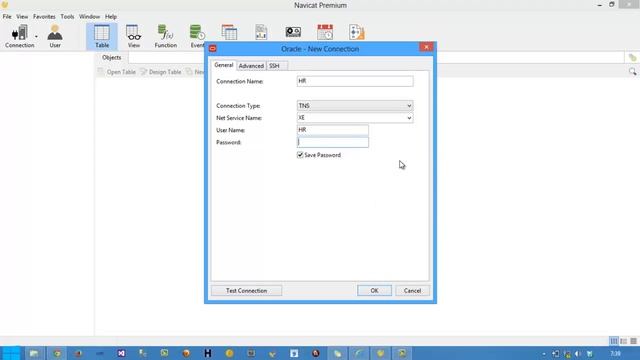The width and height of the screenshot is (640, 360).
Task: Click the tag icon at top right
Action: click(x=632, y=58)
